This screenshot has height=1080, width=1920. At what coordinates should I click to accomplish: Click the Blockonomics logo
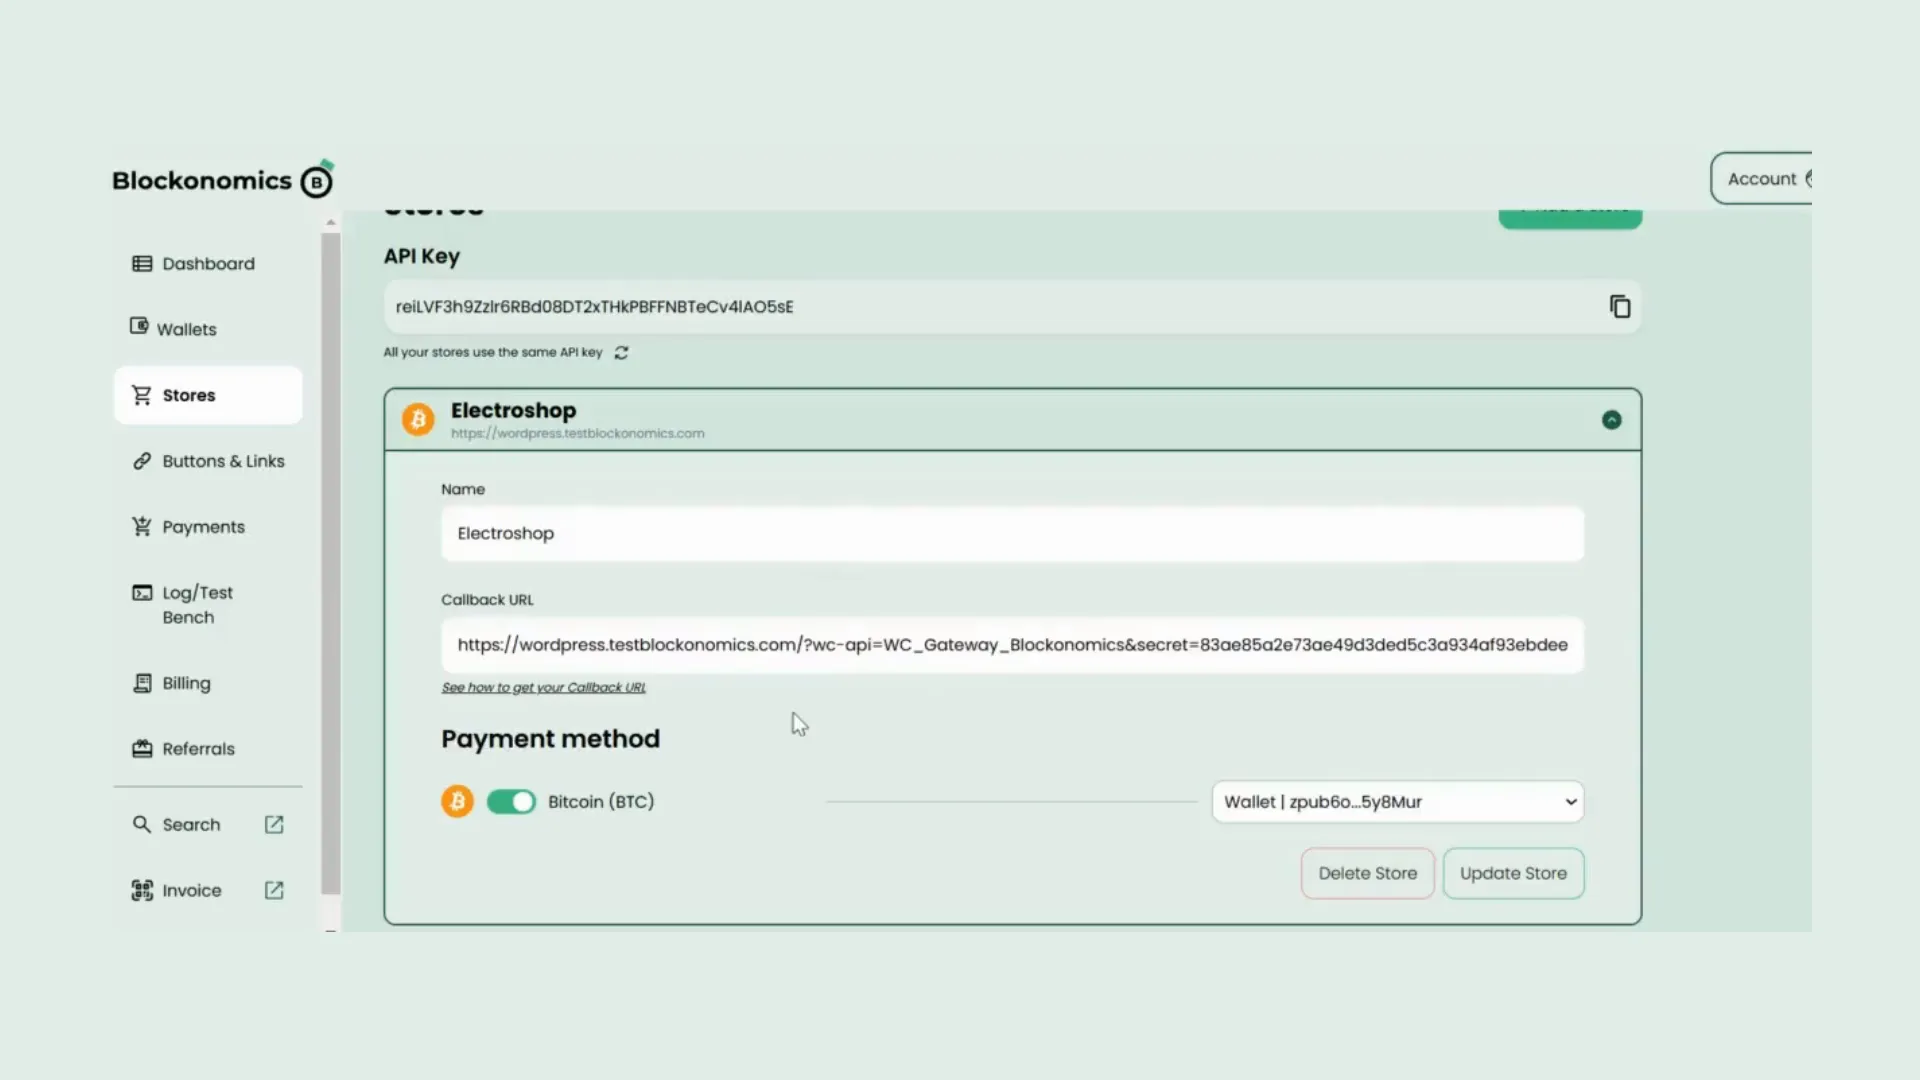[222, 180]
